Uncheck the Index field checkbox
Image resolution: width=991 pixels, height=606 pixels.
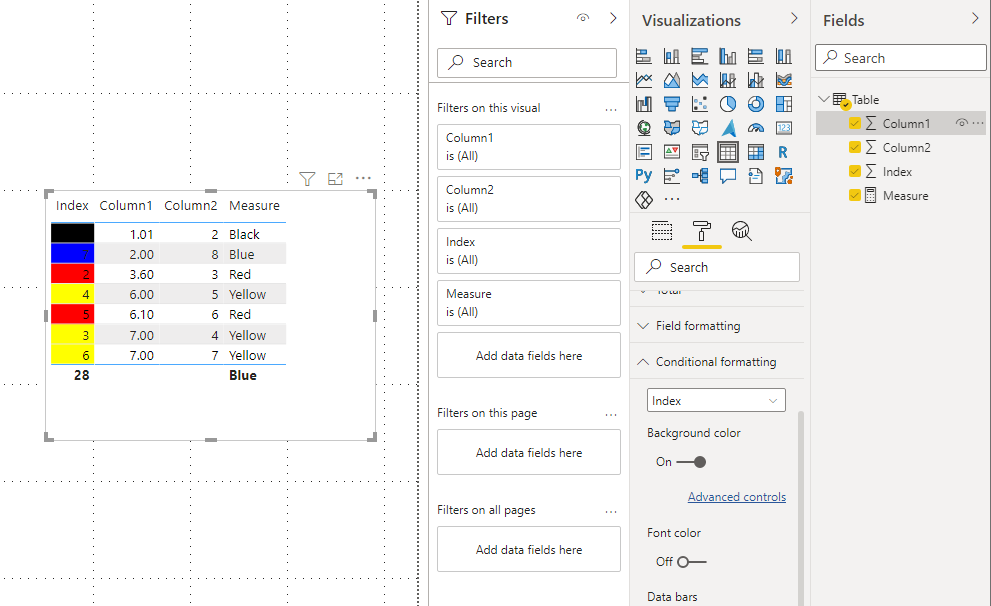point(854,171)
